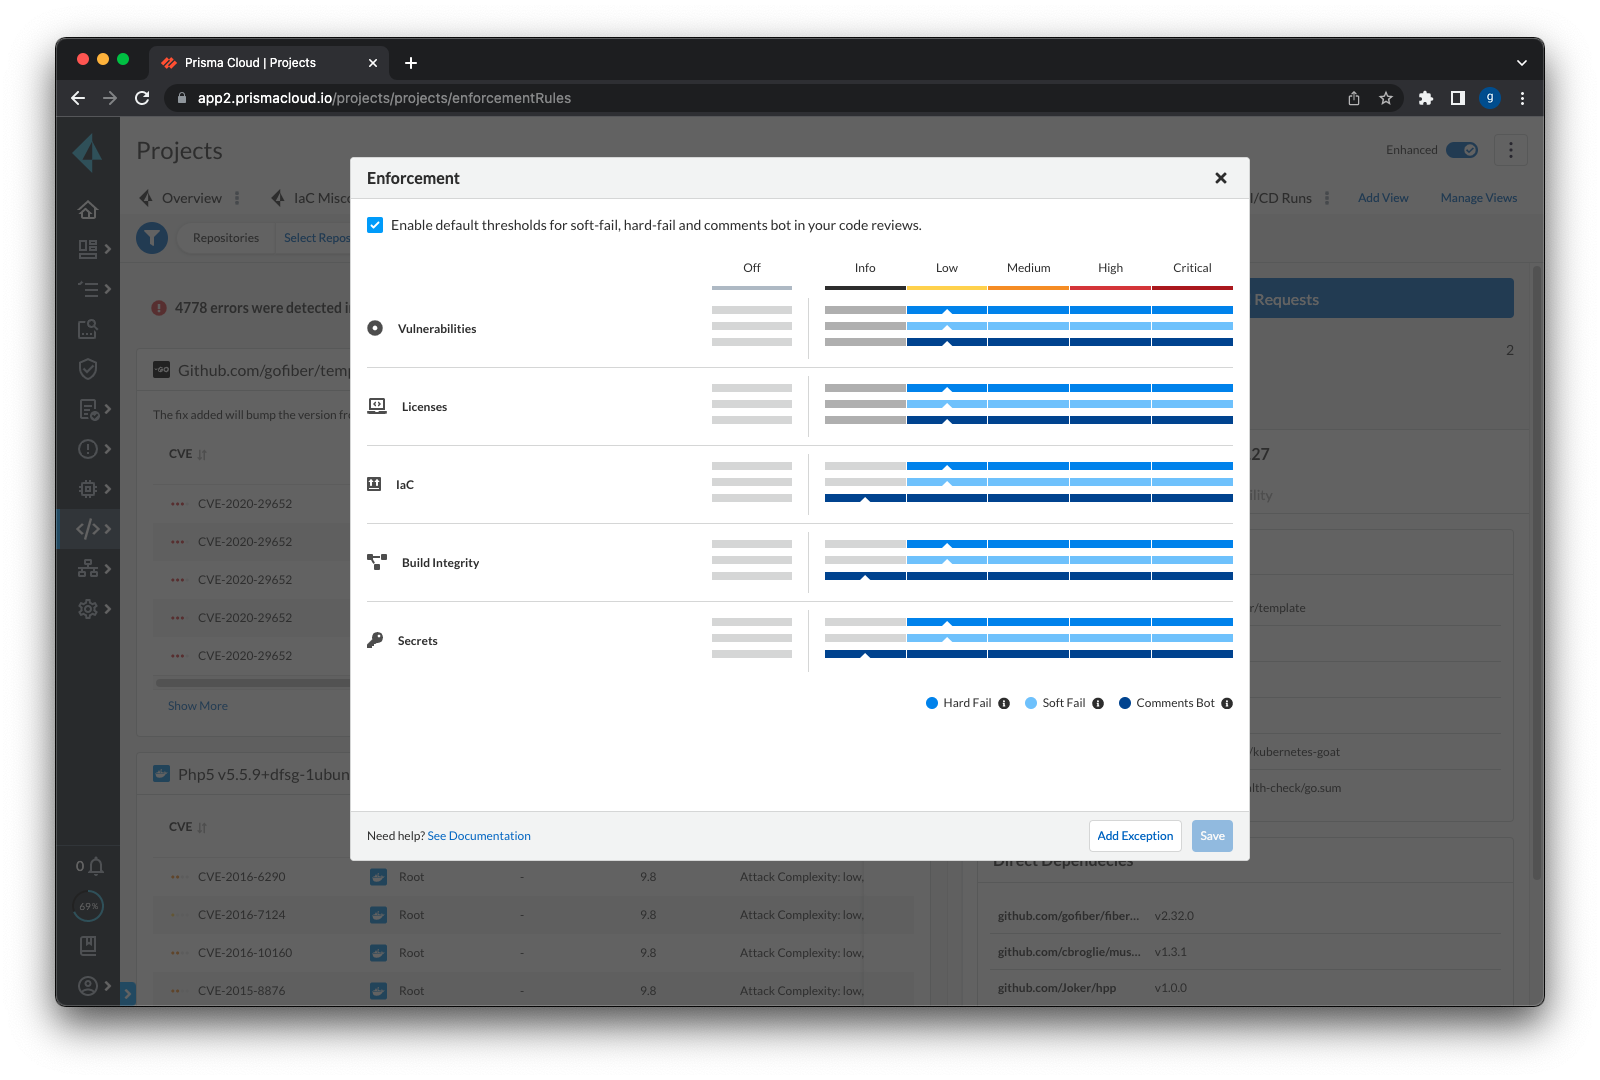This screenshot has height=1080, width=1600.
Task: Expand the Compute sidebar item
Action: click(94, 489)
